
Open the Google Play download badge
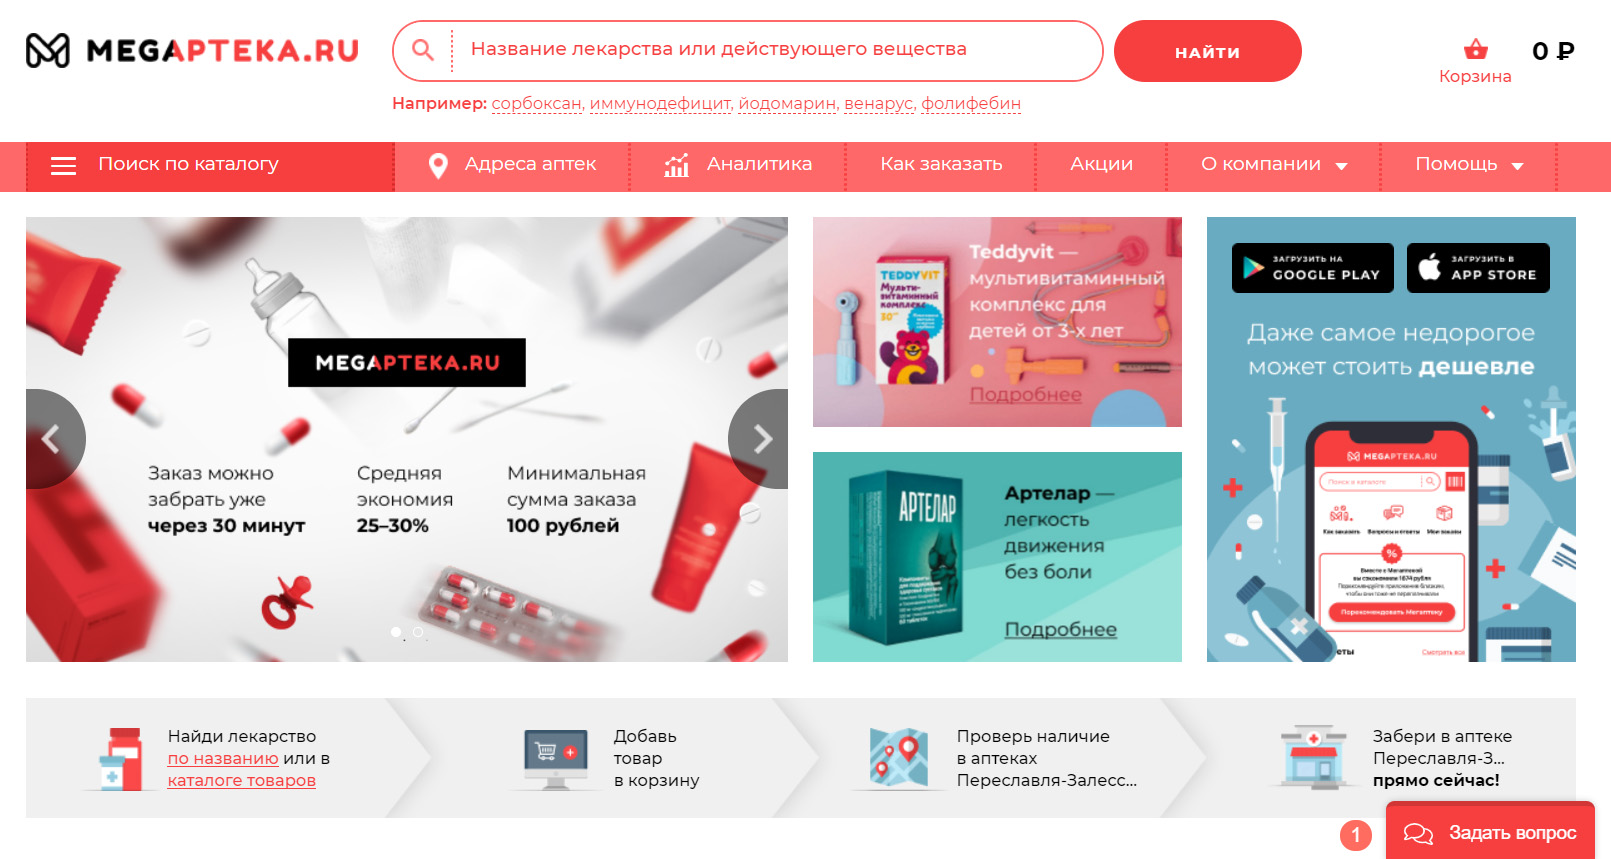[x=1313, y=268]
